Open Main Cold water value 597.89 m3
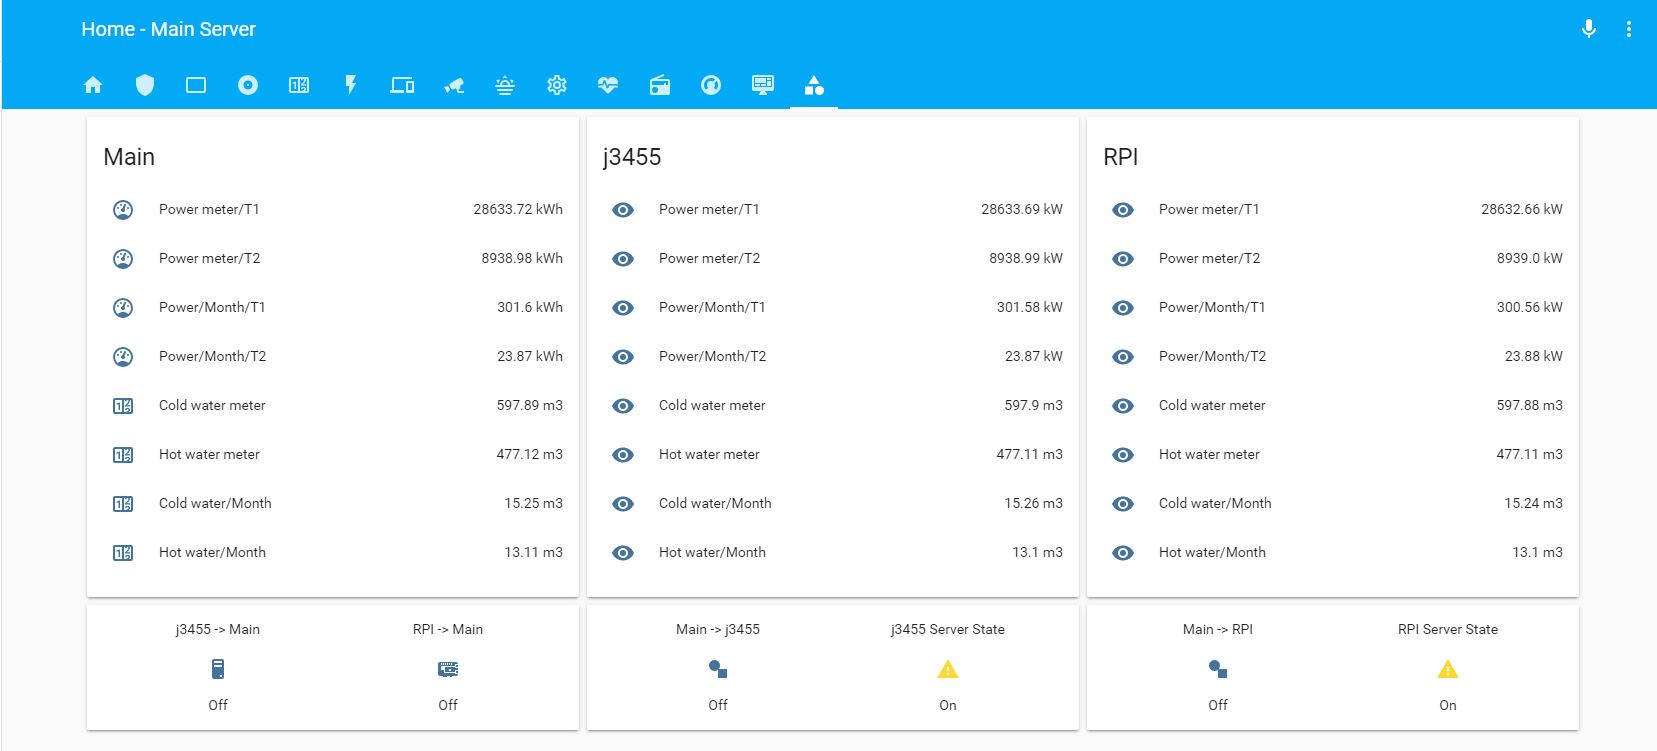The width and height of the screenshot is (1657, 751). click(x=530, y=405)
